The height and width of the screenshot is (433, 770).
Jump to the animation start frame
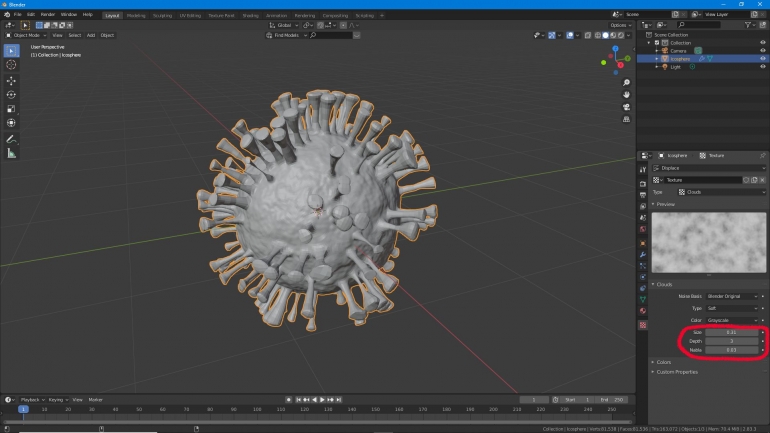click(298, 400)
